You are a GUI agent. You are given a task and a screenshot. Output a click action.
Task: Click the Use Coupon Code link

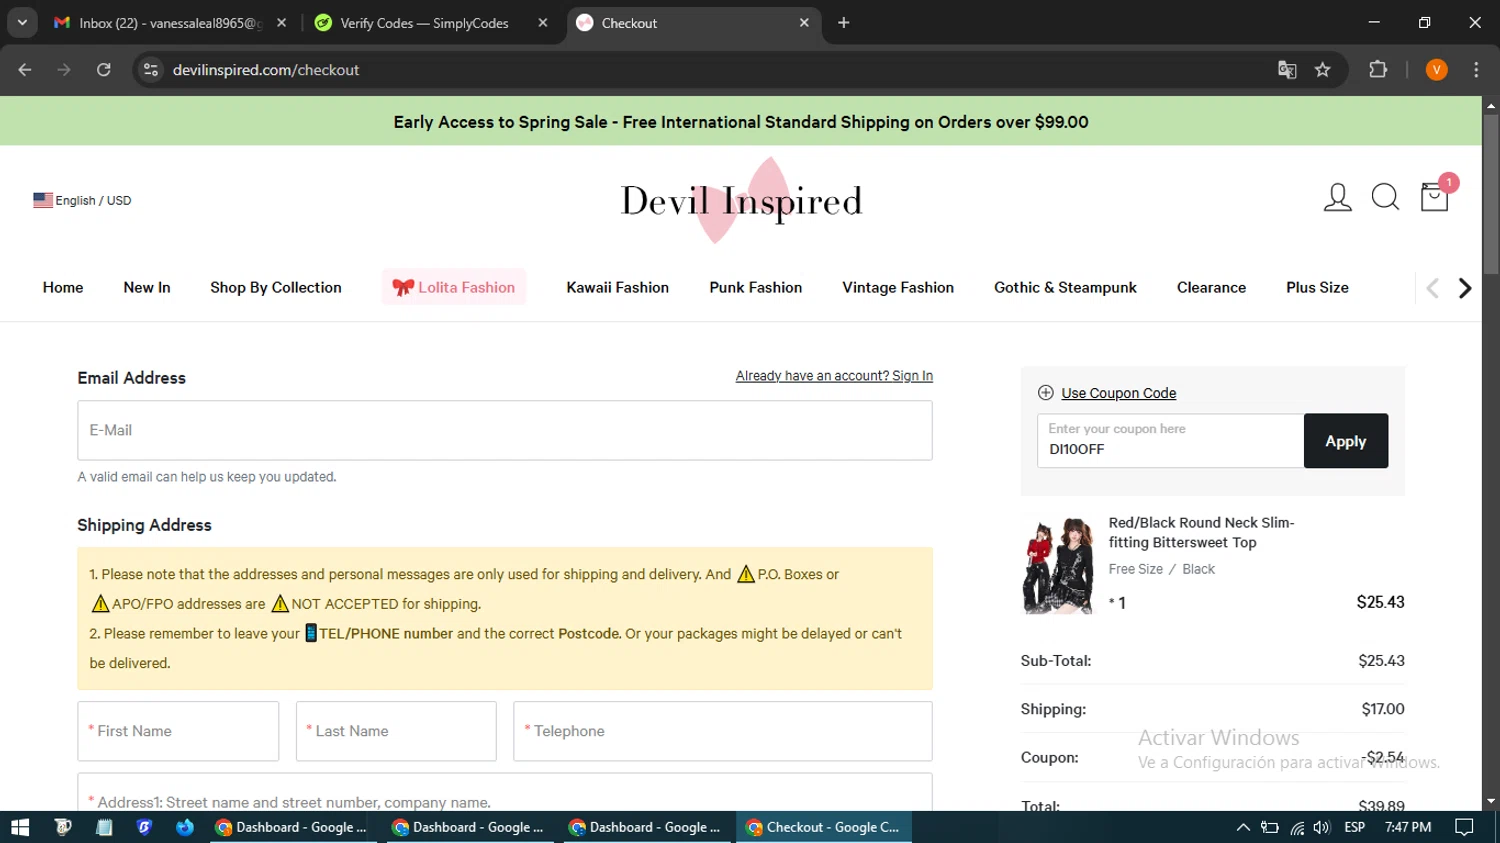pyautogui.click(x=1119, y=393)
